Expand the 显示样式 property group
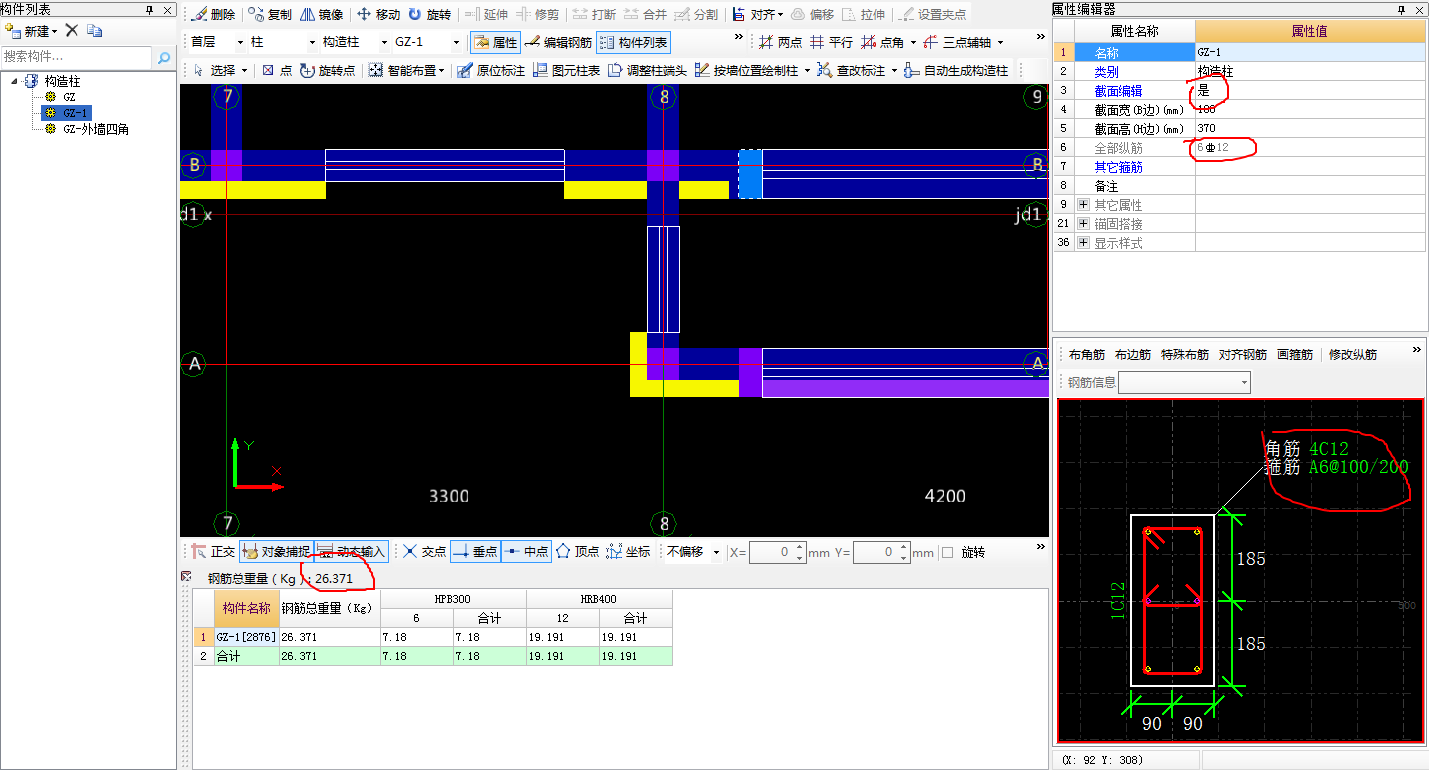This screenshot has height=770, width=1429. 1083,243
